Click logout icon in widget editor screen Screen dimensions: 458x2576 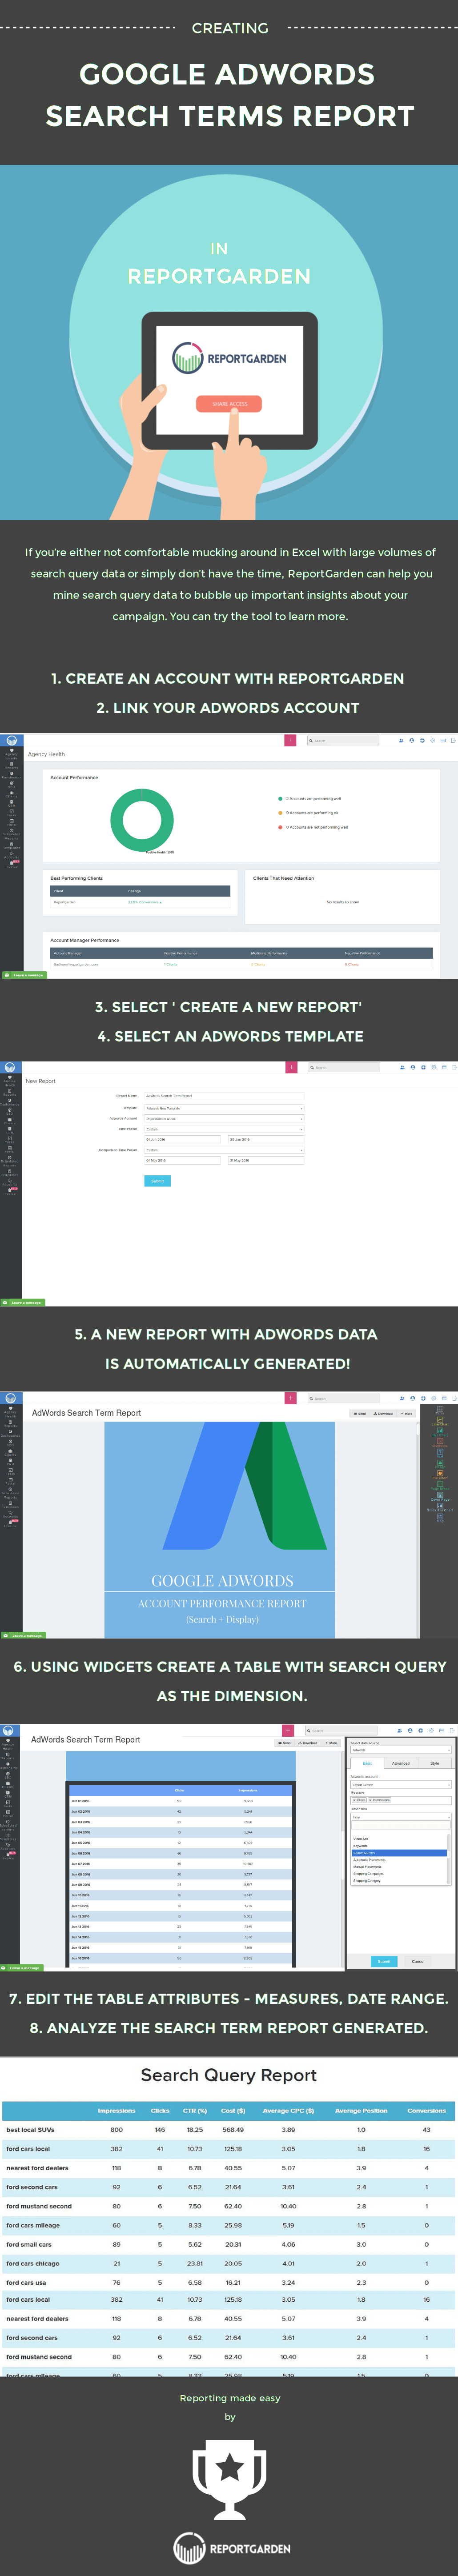452,1730
